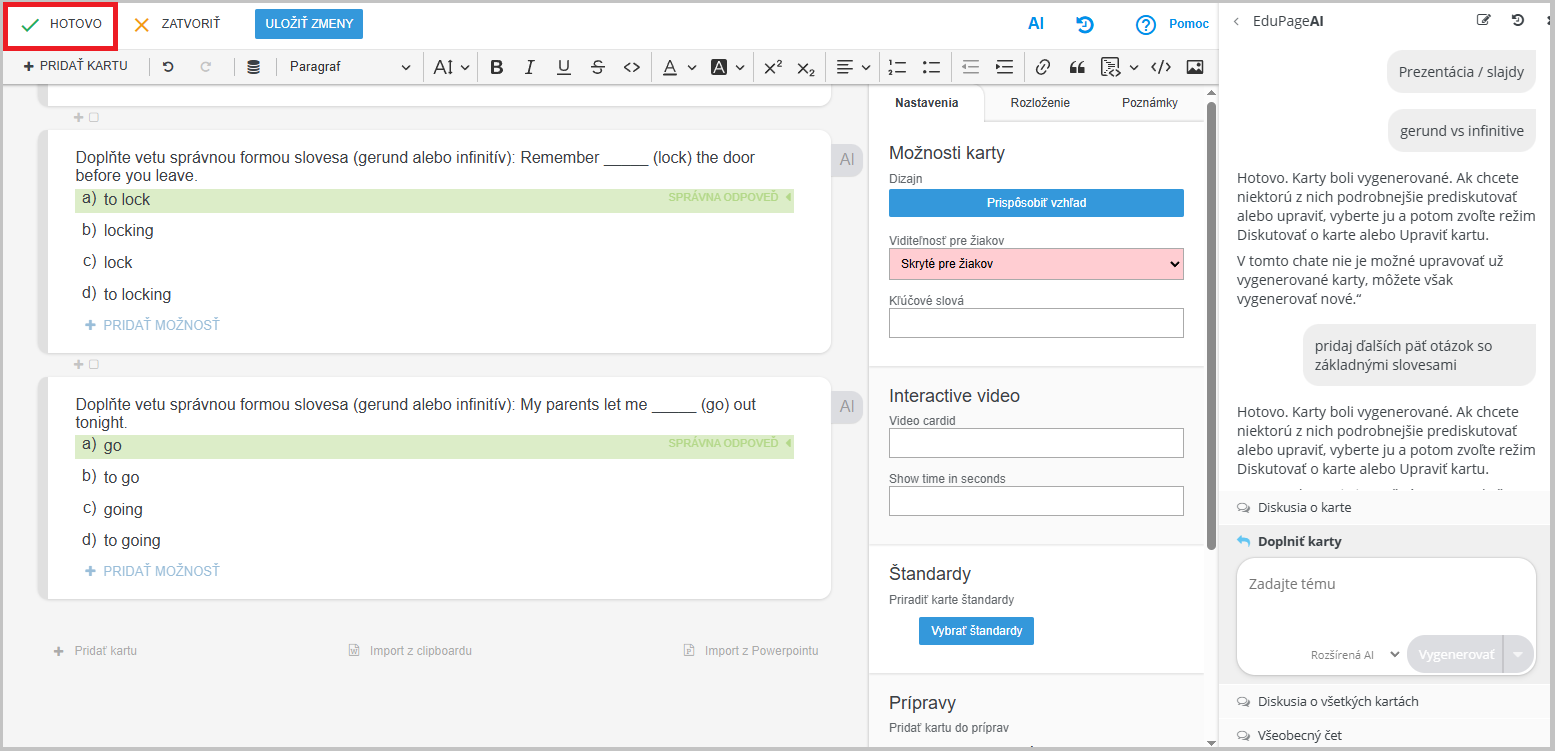Viewport: 1555px width, 751px height.
Task: Select answer option 'locking' in first question
Action: click(x=128, y=231)
